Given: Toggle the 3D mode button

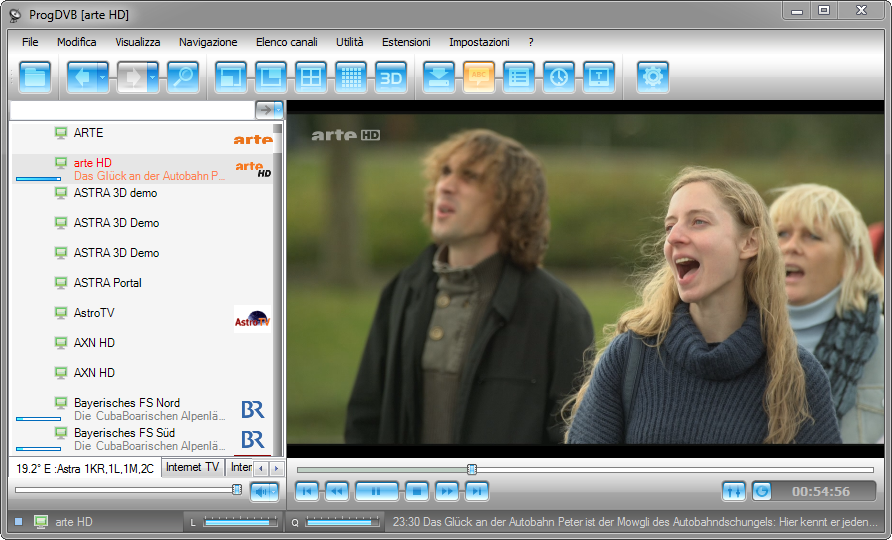Looking at the screenshot, I should pos(391,77).
